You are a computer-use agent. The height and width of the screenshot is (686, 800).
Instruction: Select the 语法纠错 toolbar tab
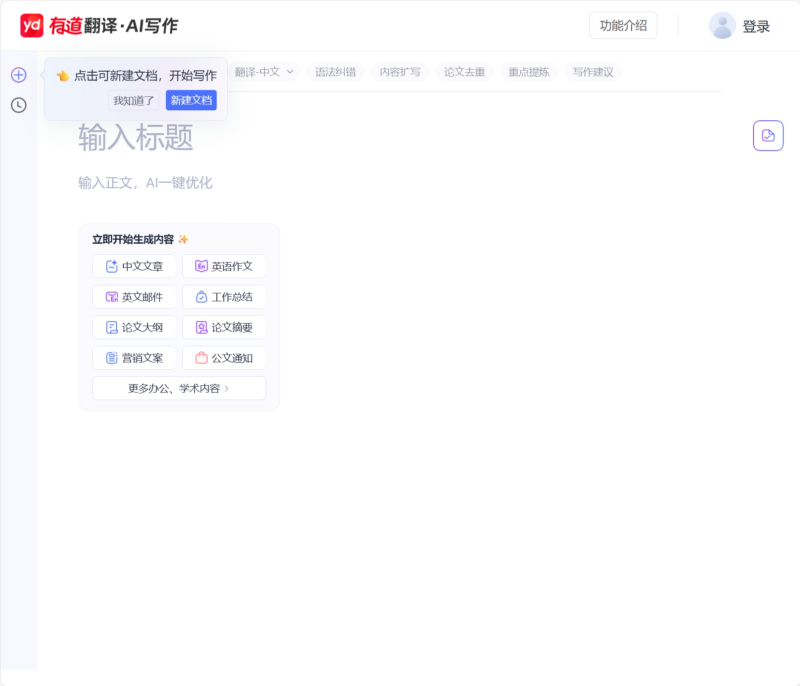pyautogui.click(x=335, y=72)
